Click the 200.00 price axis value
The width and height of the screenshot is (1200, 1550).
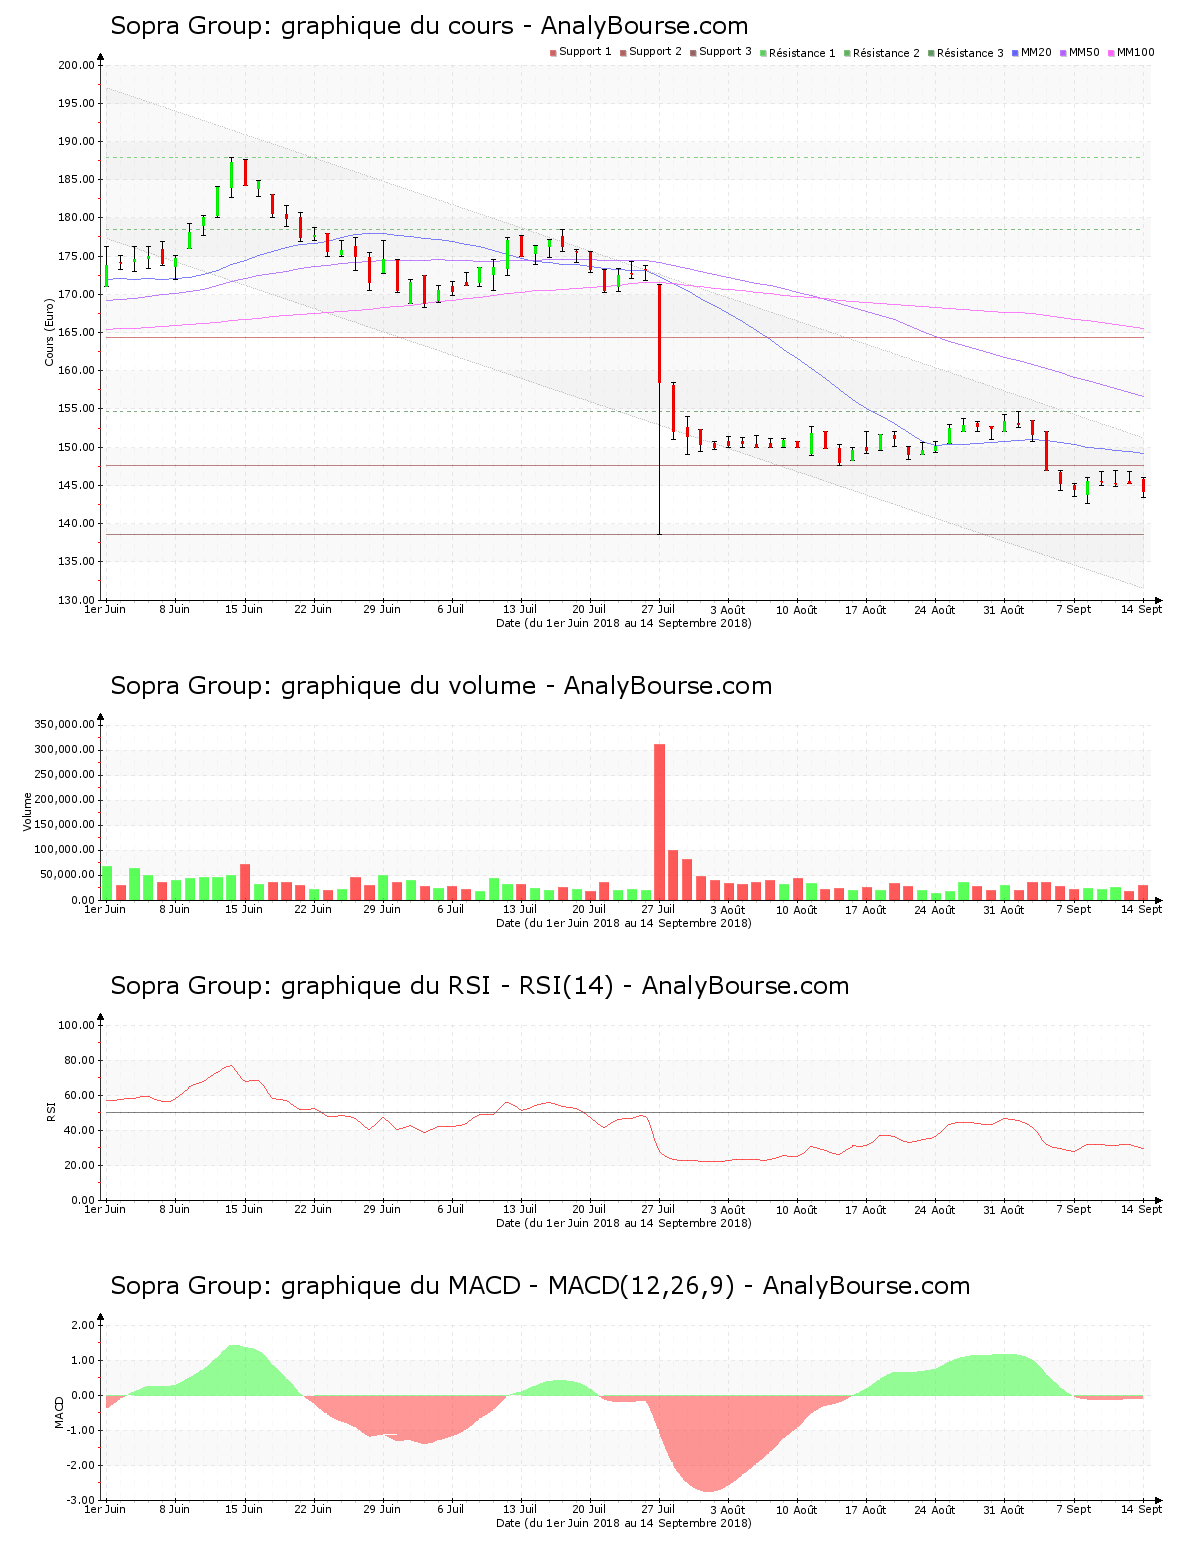76,65
